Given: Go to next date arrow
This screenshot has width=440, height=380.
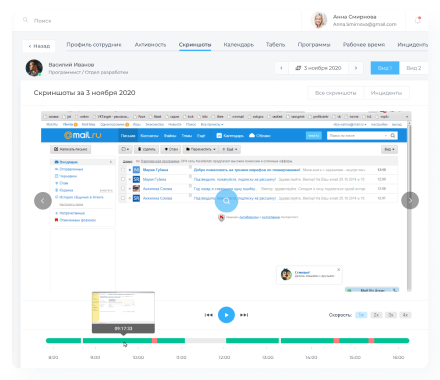Looking at the screenshot, I should coord(356,68).
